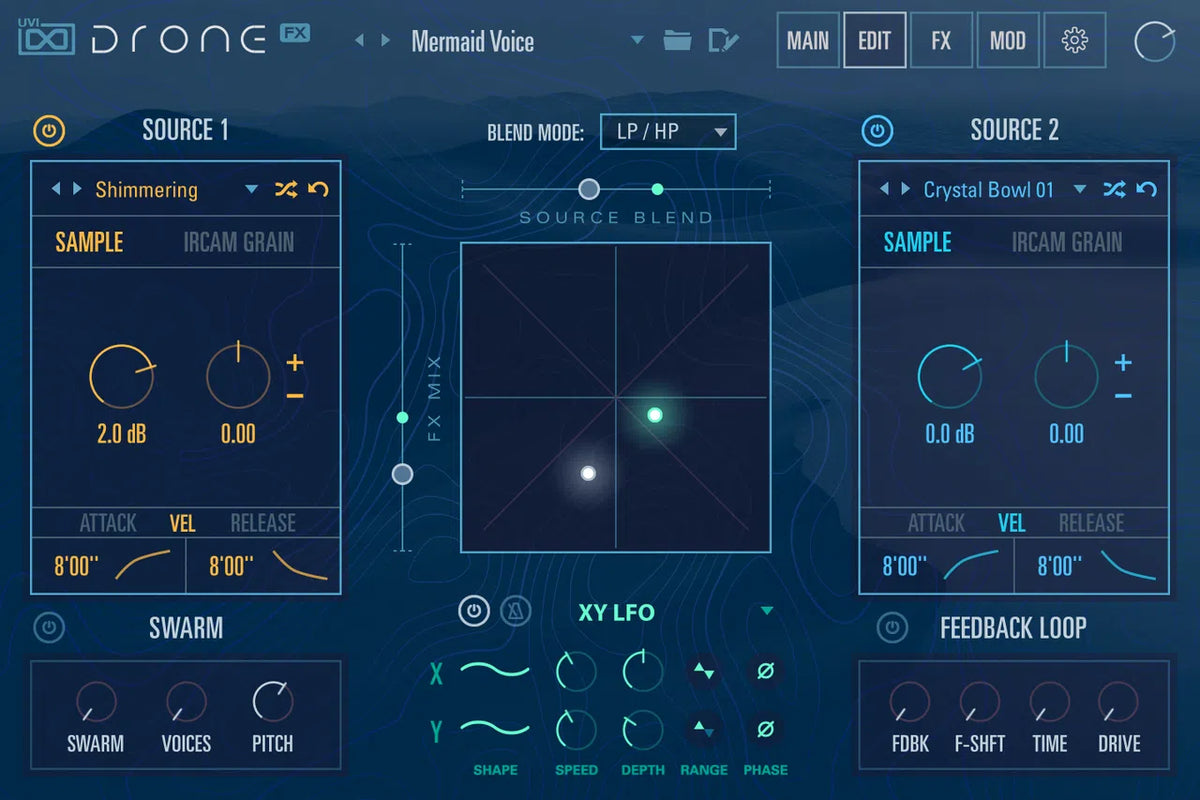Click the Source Blend slider handle
1200x800 pixels.
click(x=589, y=189)
